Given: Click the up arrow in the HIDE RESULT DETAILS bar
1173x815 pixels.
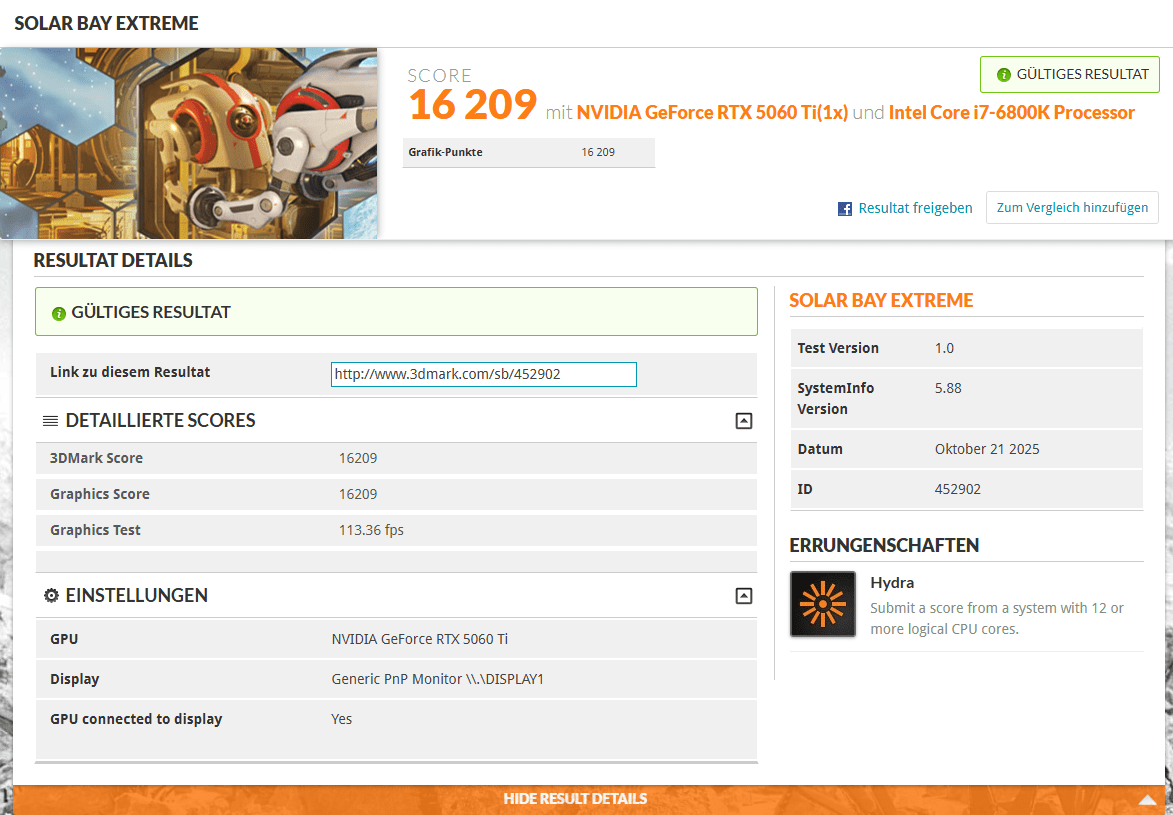Looking at the screenshot, I should pyautogui.click(x=1148, y=799).
